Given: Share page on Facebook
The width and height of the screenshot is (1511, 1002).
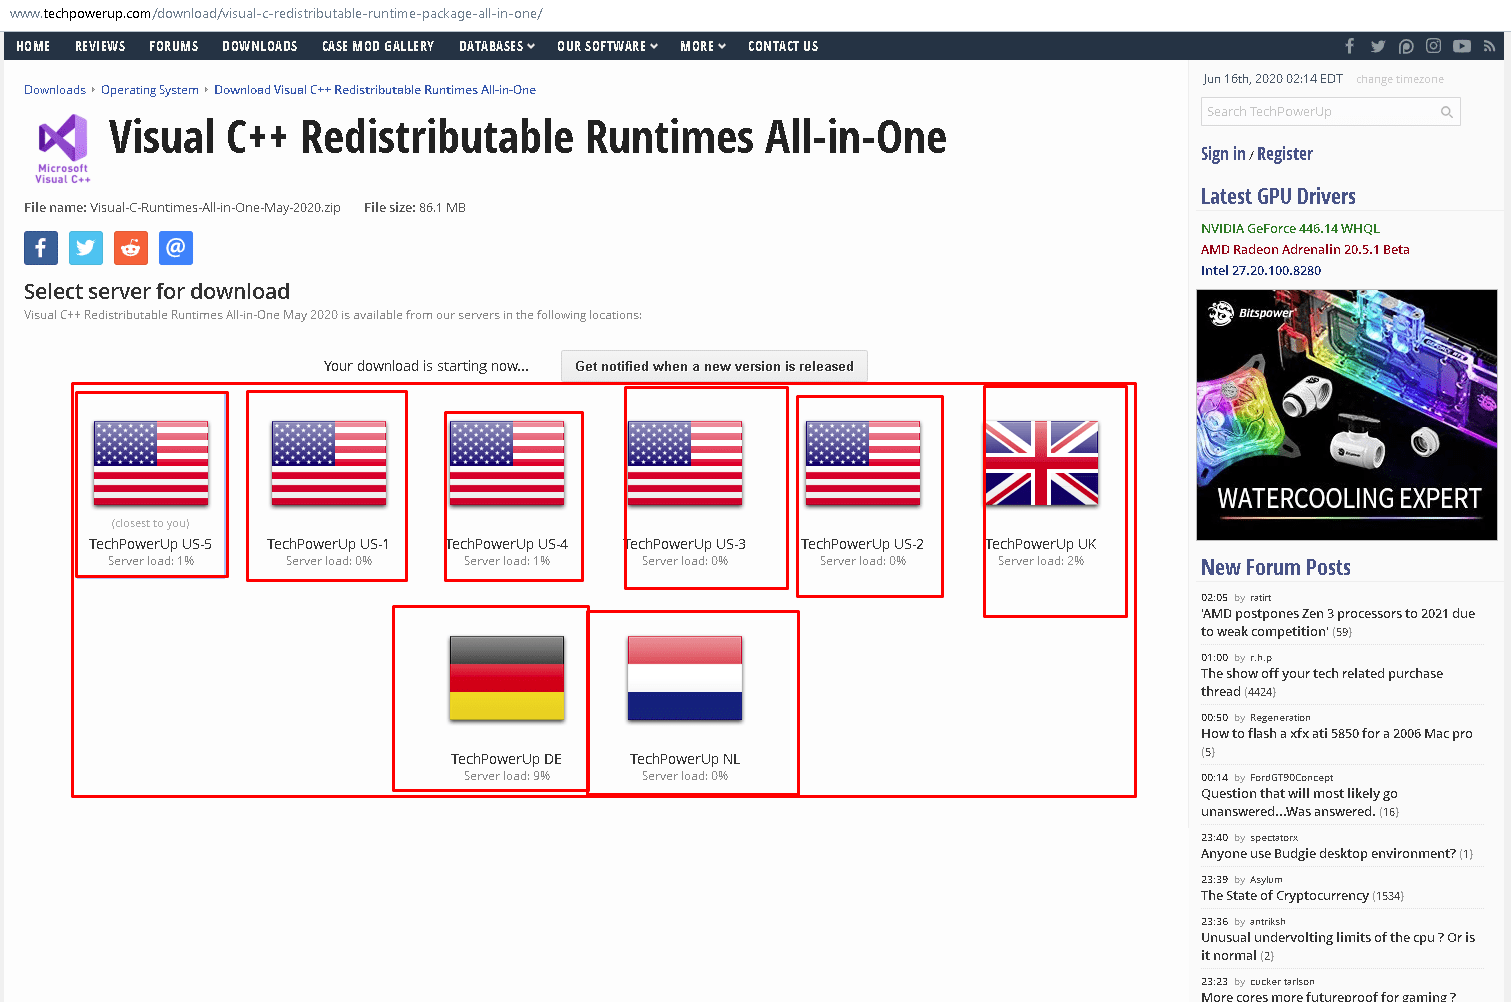Looking at the screenshot, I should click(x=41, y=248).
